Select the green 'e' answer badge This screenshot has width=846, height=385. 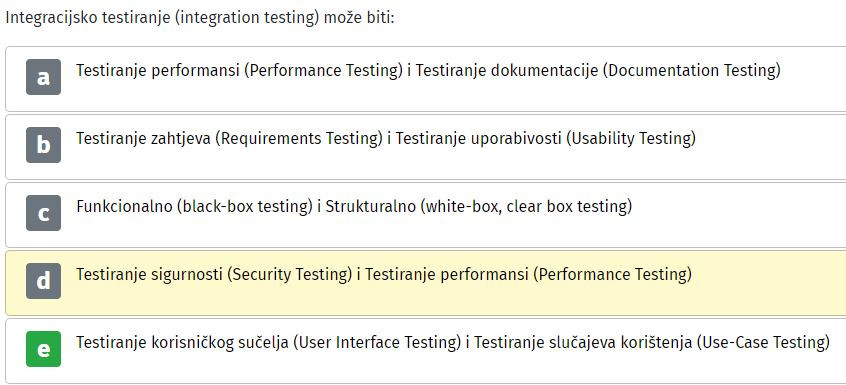pos(43,349)
